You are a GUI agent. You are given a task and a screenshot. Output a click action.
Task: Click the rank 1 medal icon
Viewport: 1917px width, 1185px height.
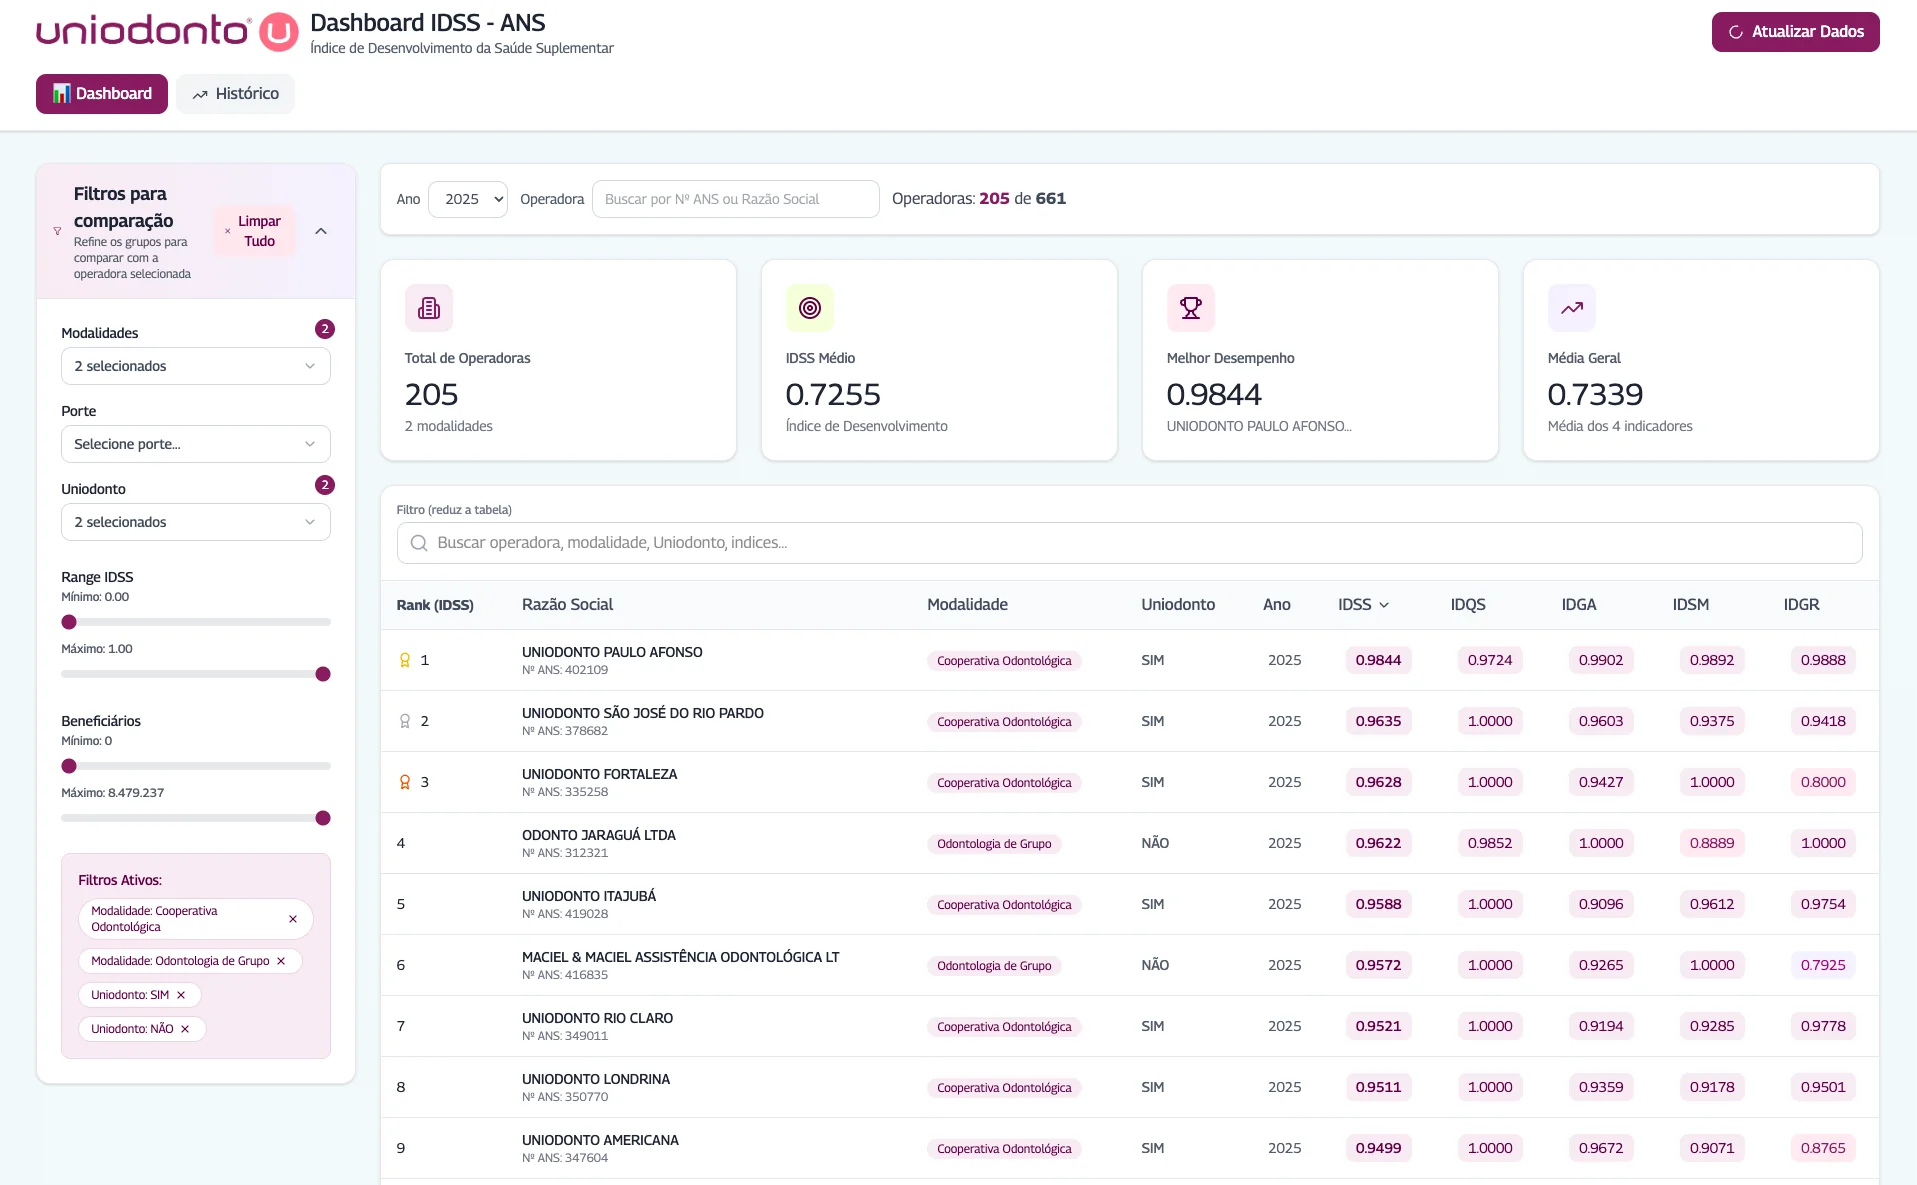[x=405, y=660]
